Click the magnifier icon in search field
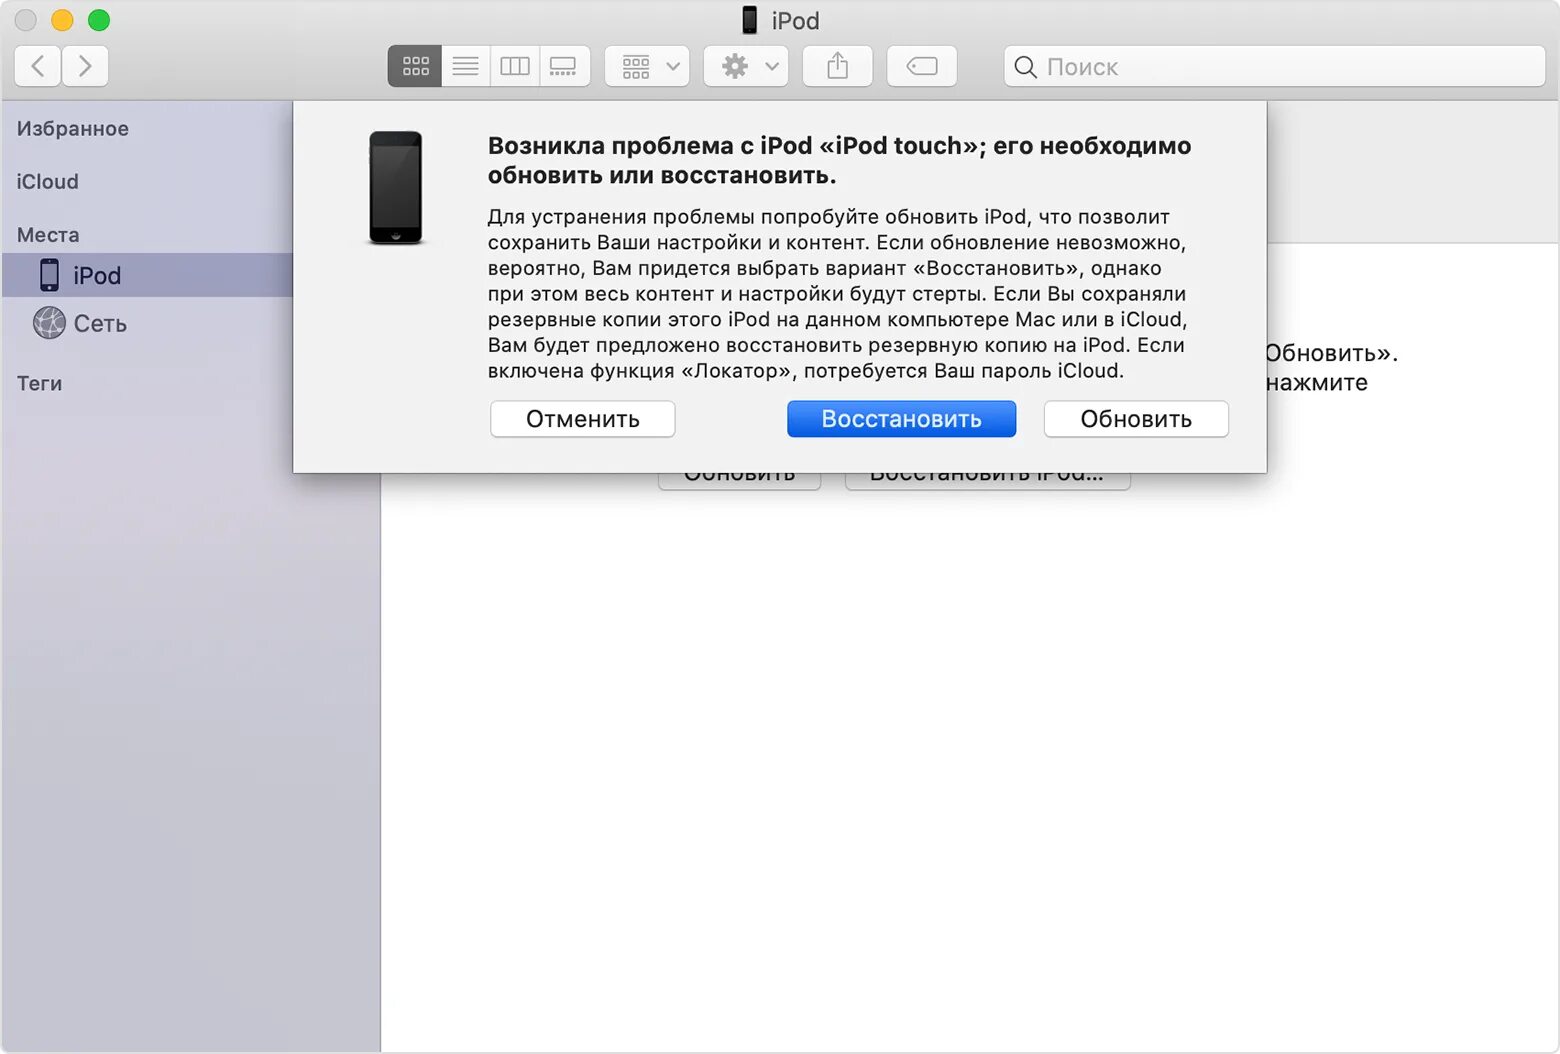1560x1054 pixels. (x=1025, y=67)
